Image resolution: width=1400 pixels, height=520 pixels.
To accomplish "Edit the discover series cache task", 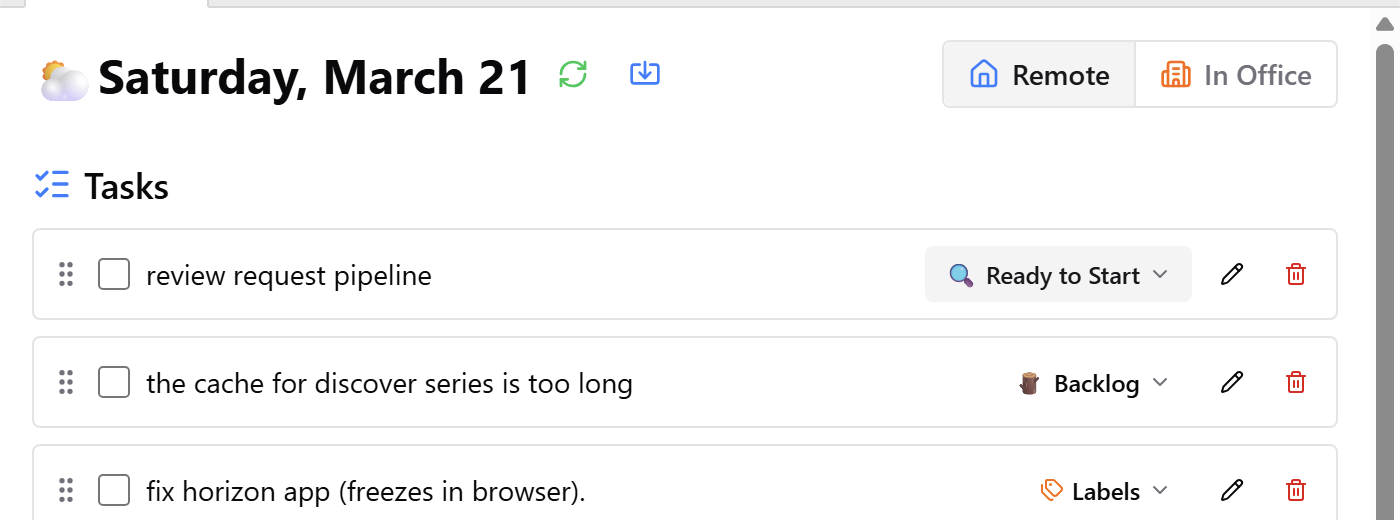I will point(1232,382).
